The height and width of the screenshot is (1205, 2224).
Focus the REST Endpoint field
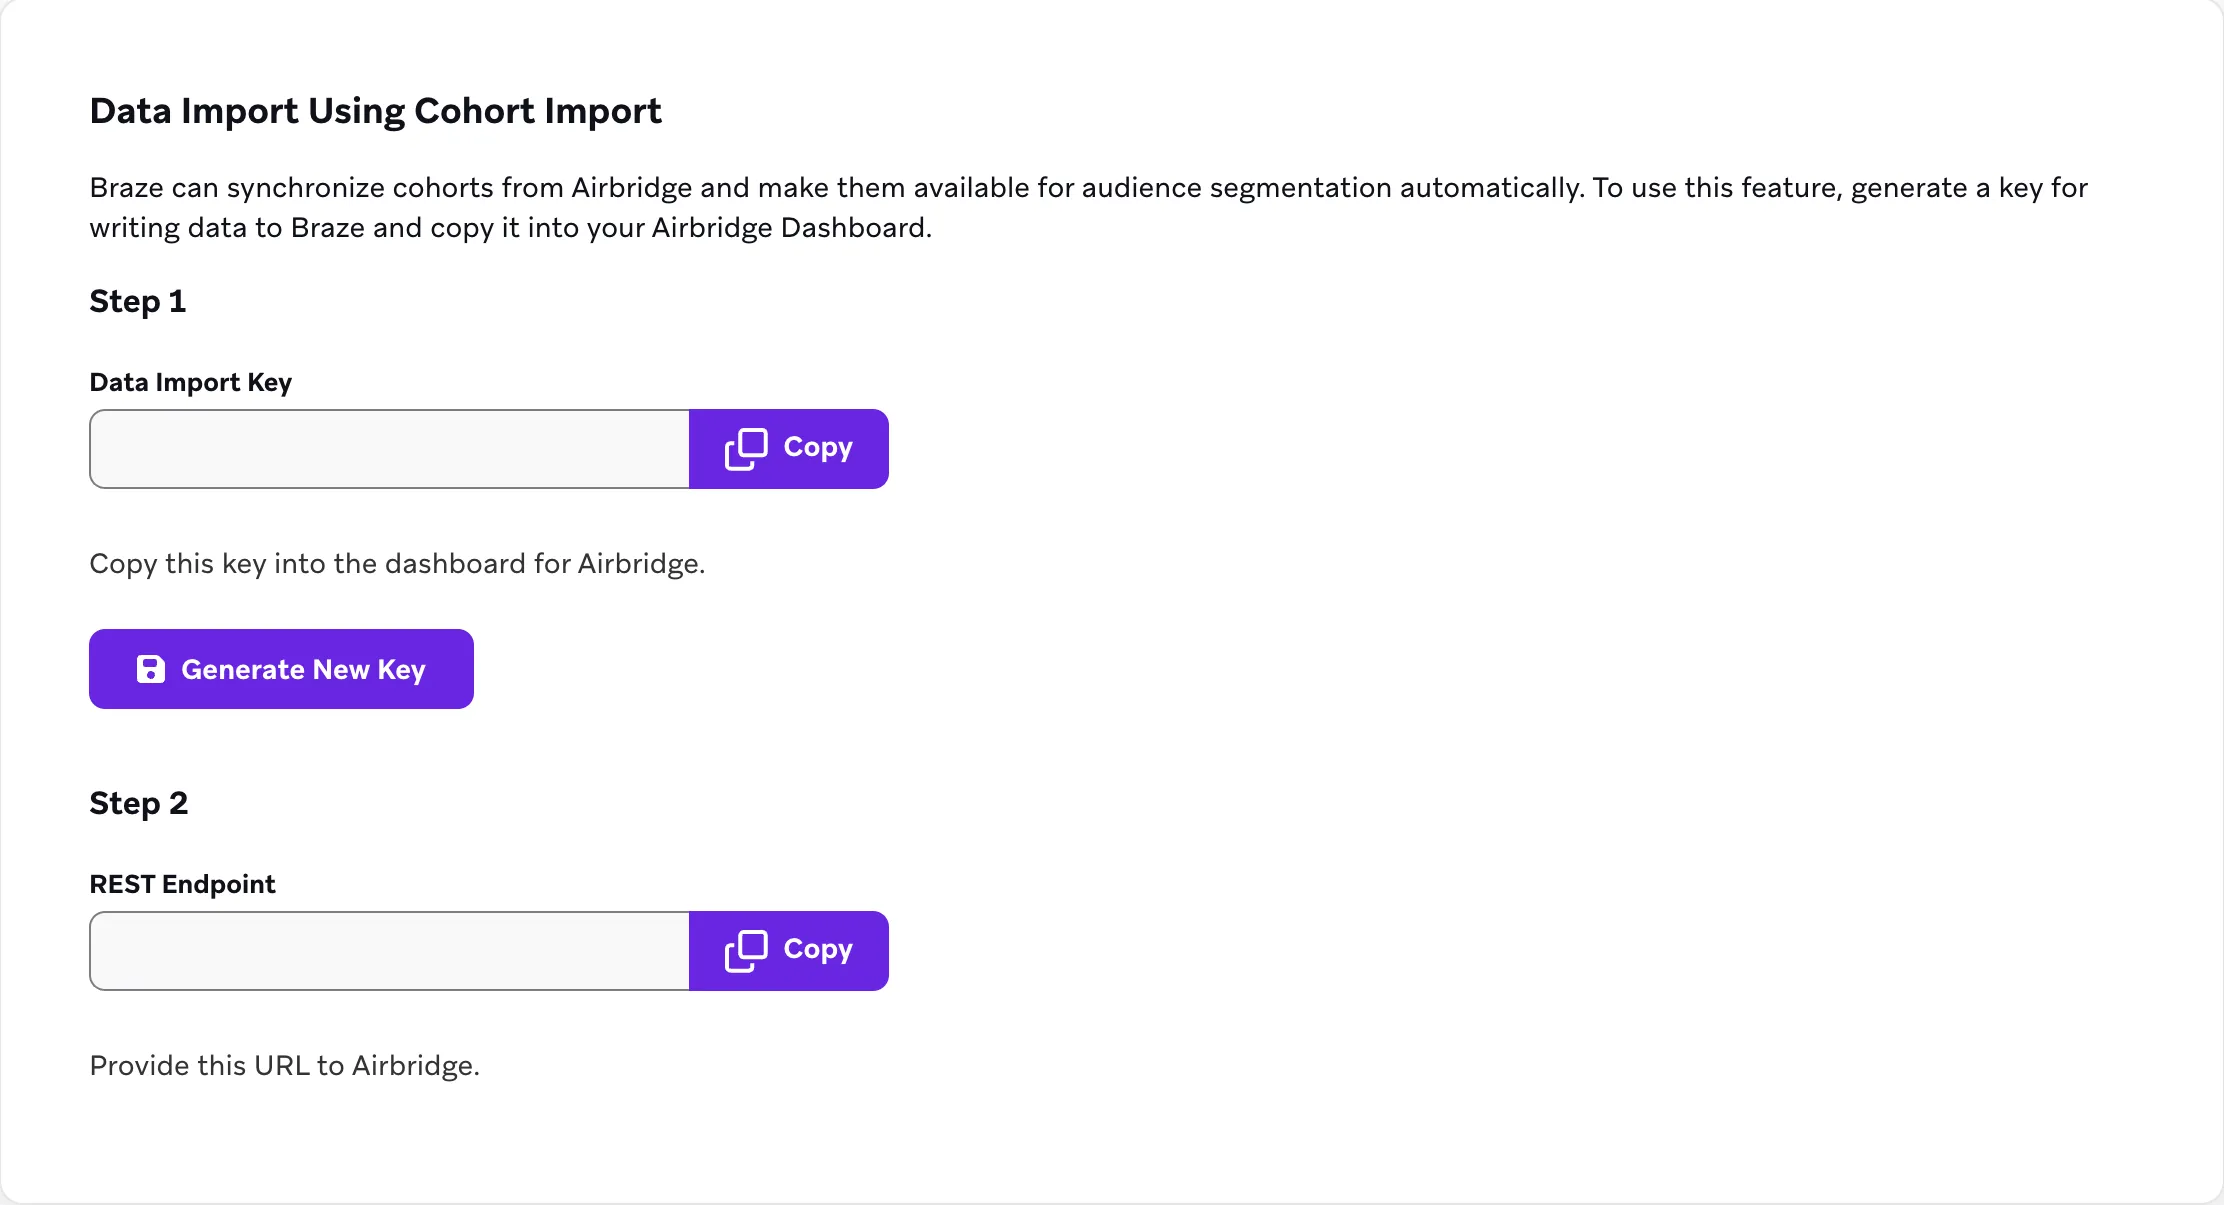click(x=390, y=951)
